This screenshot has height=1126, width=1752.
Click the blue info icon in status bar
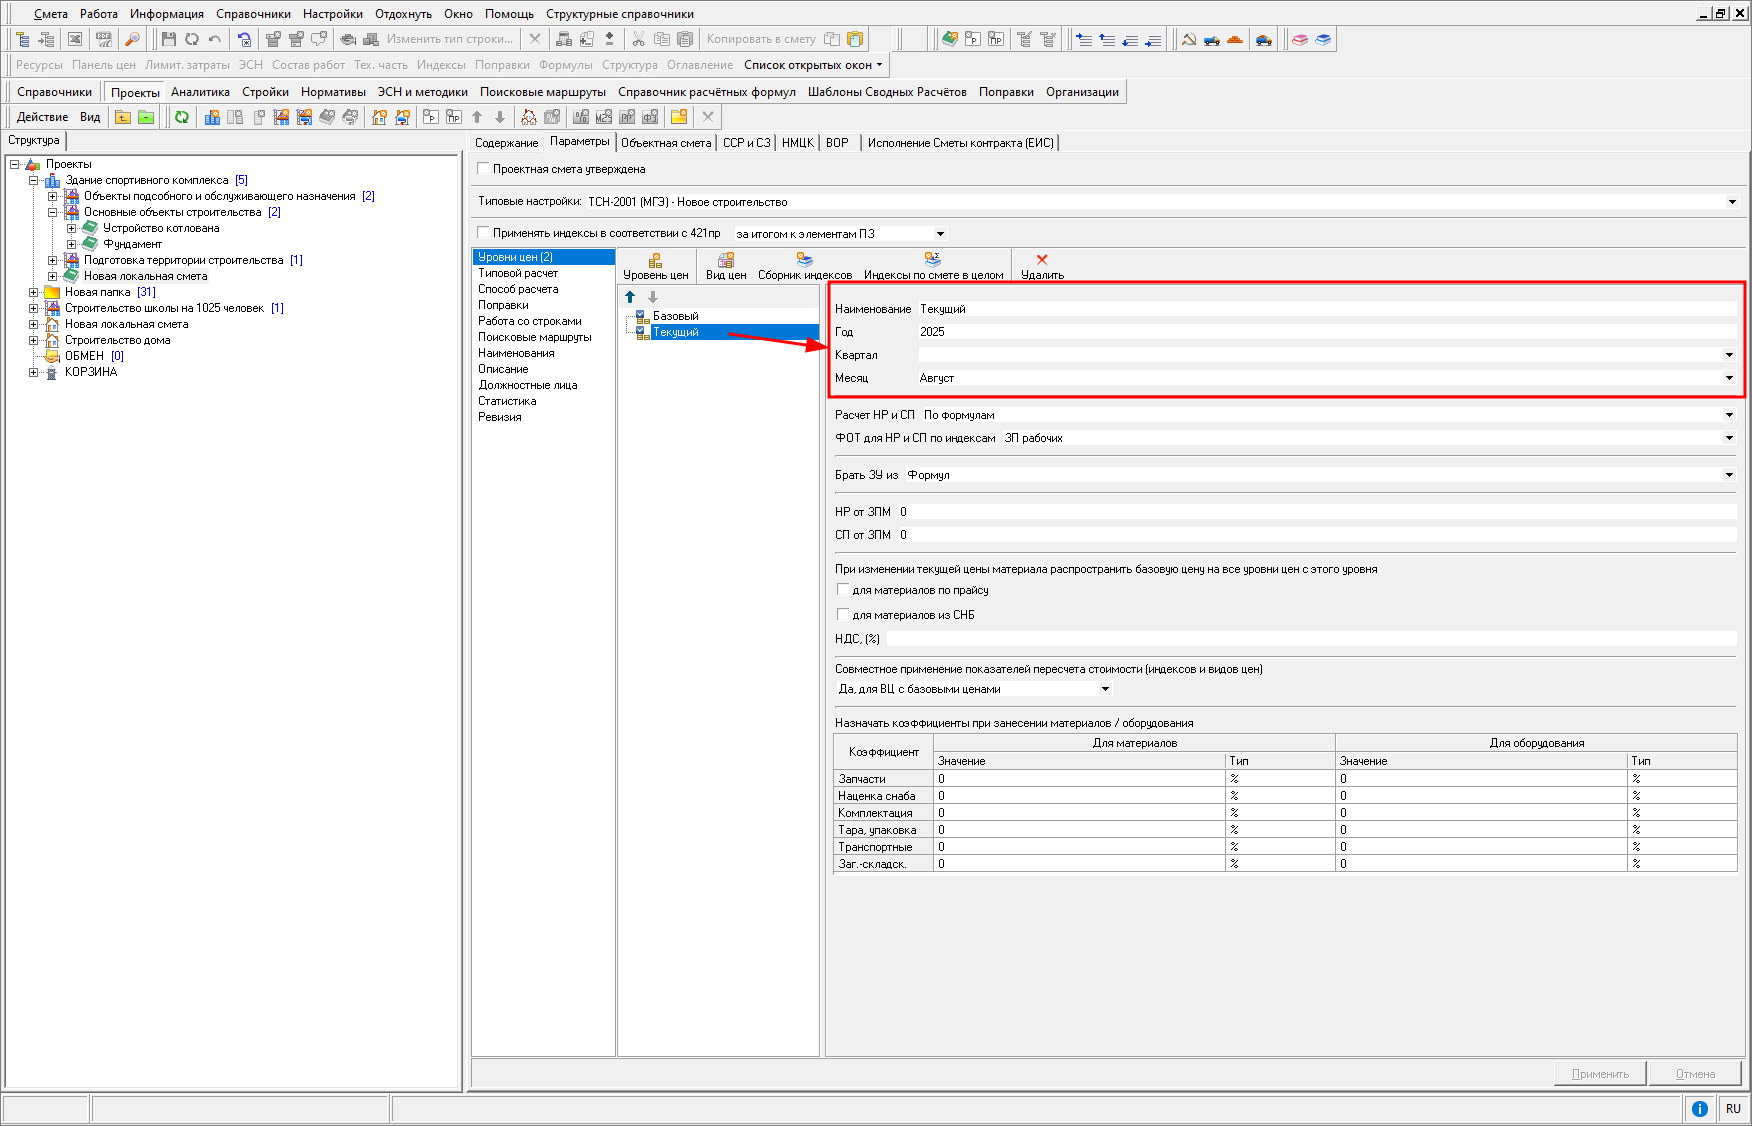pyautogui.click(x=1699, y=1108)
